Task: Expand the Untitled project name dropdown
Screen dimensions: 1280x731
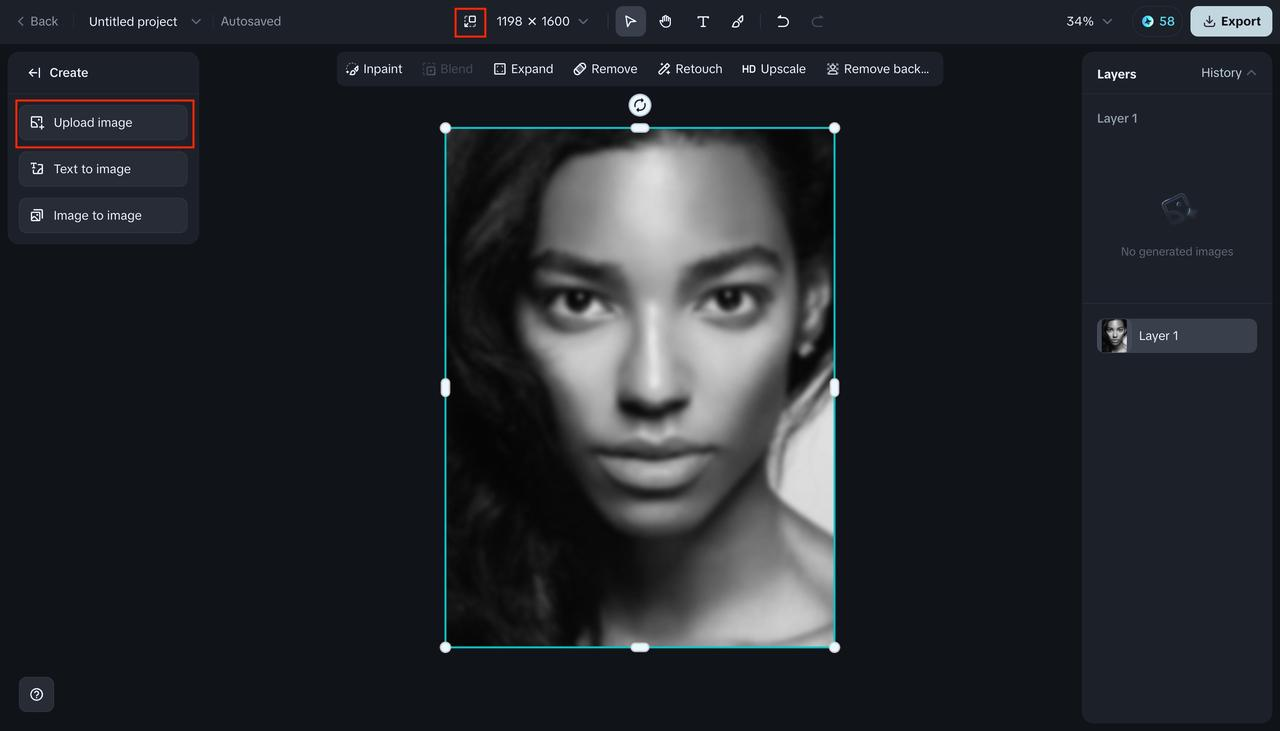Action: click(x=195, y=20)
